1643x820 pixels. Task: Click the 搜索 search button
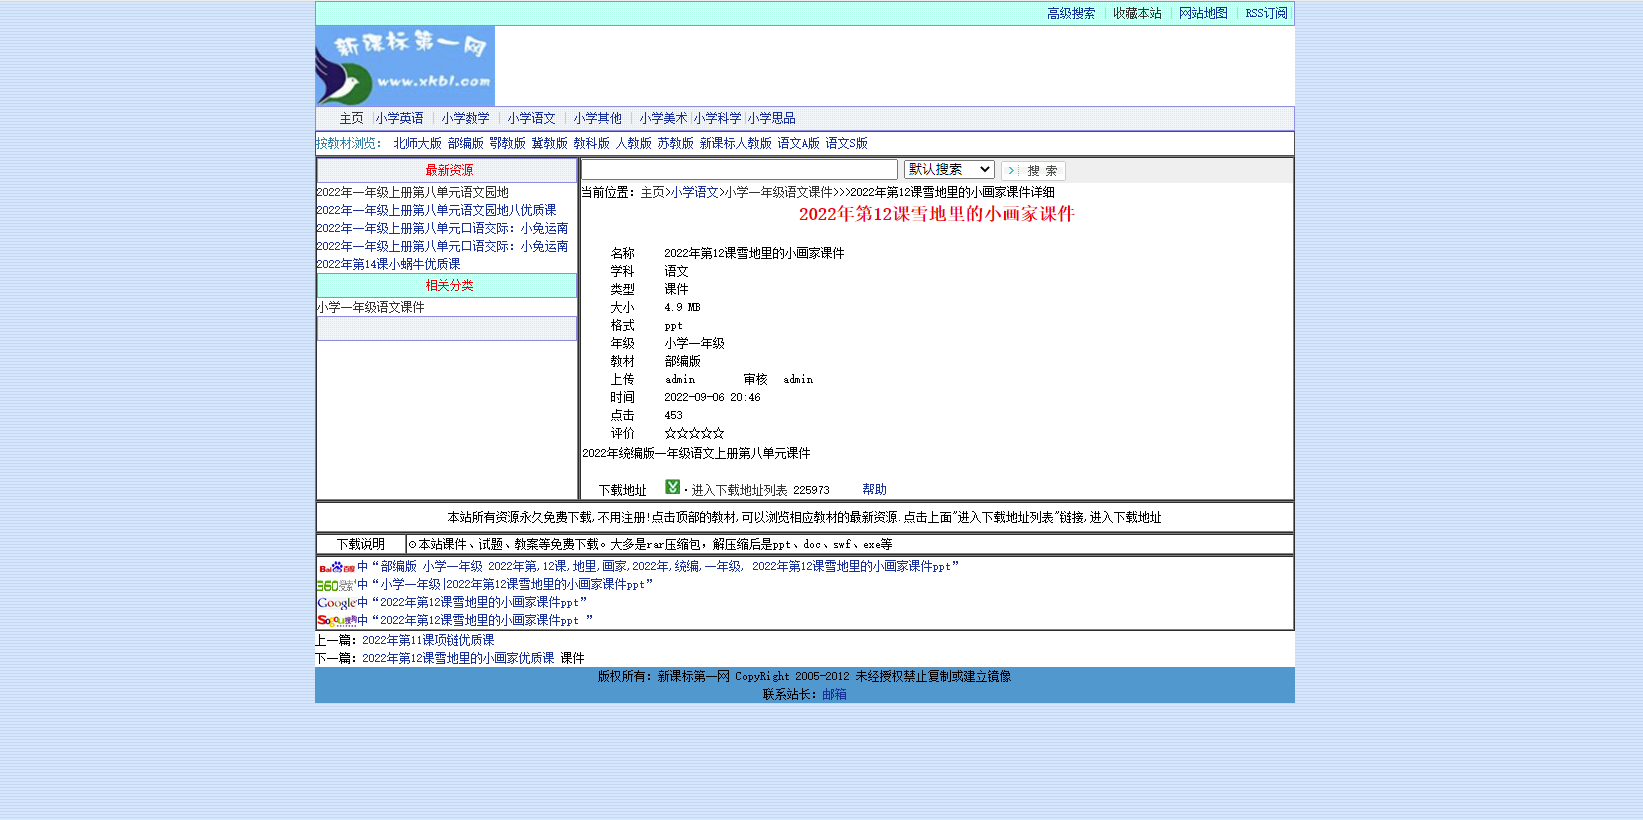[x=1033, y=171]
